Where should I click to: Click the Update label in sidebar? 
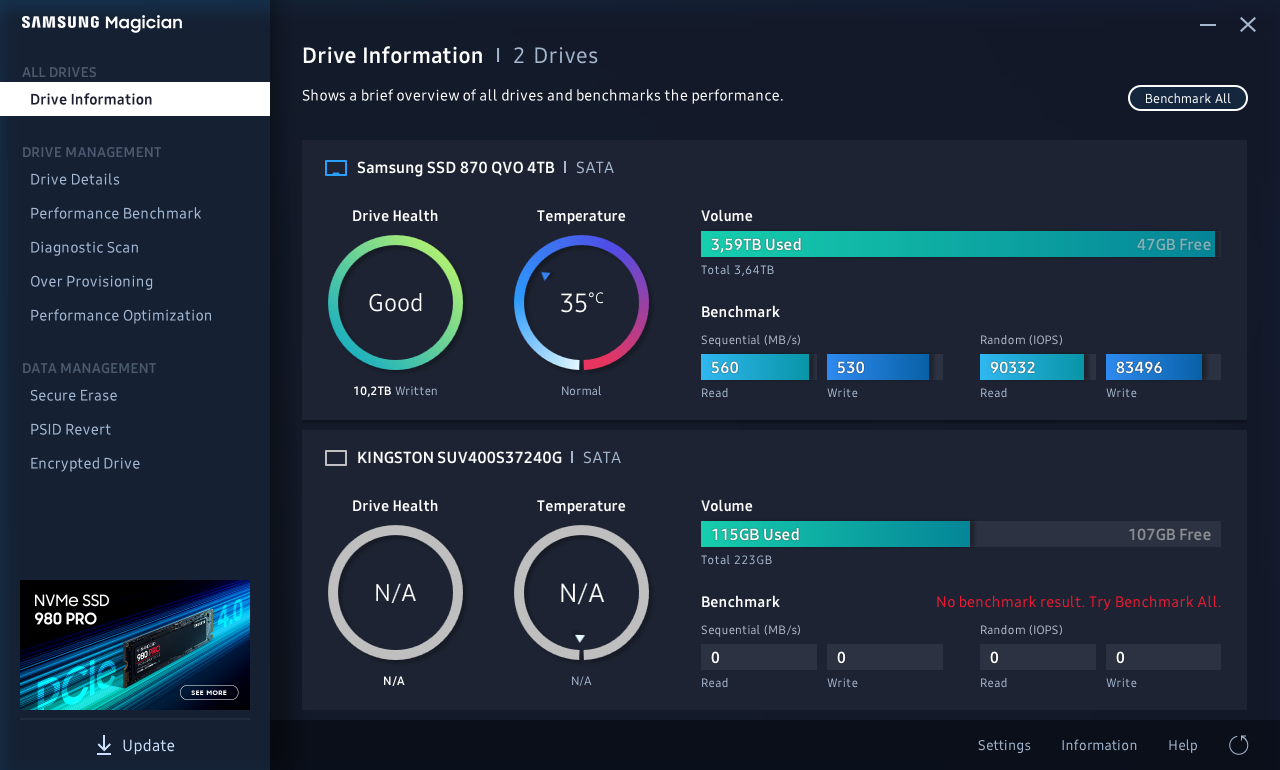click(149, 746)
